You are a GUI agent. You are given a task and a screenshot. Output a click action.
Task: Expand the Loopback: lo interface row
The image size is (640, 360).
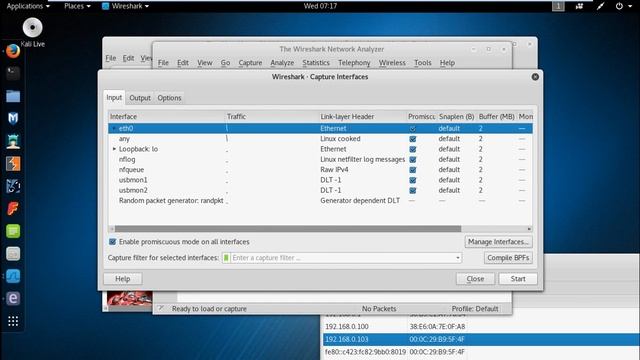[114, 149]
